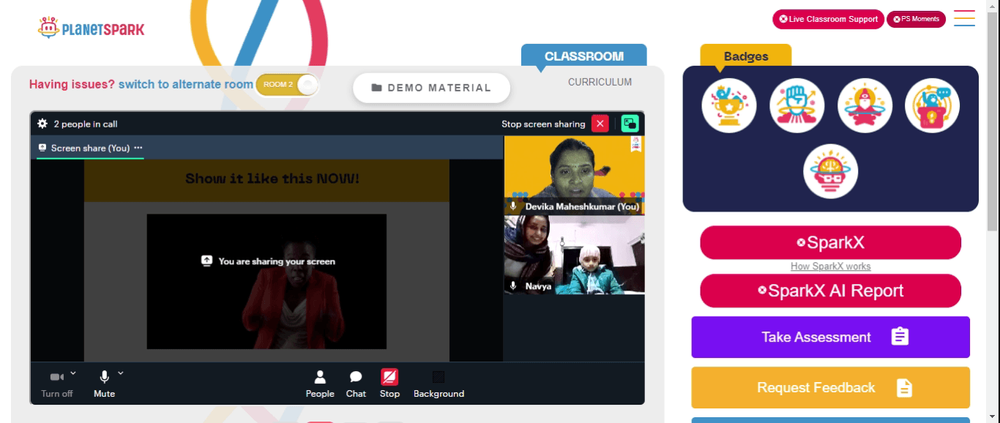Screen dimensions: 1000x423
Task: Expand camera options chevron
Action: pyautogui.click(x=73, y=373)
